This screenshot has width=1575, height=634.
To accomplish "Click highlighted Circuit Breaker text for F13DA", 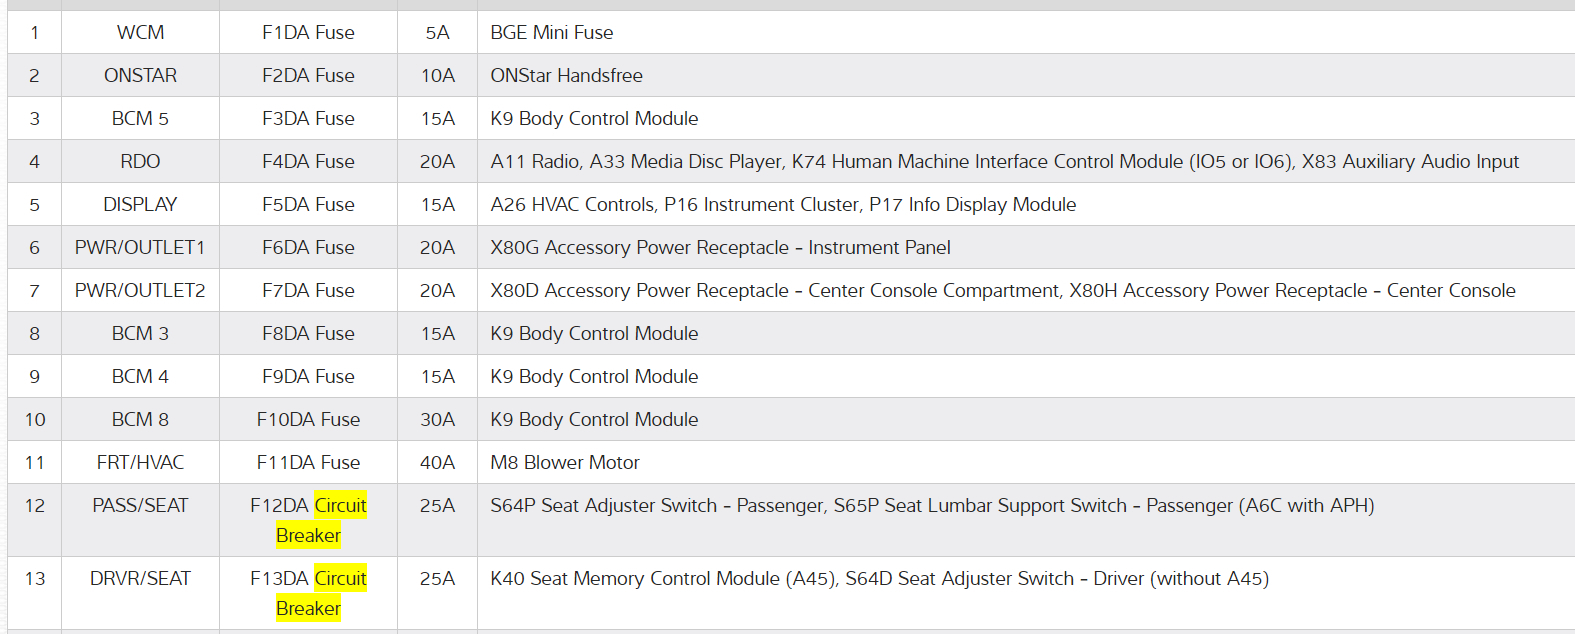I will tap(340, 579).
